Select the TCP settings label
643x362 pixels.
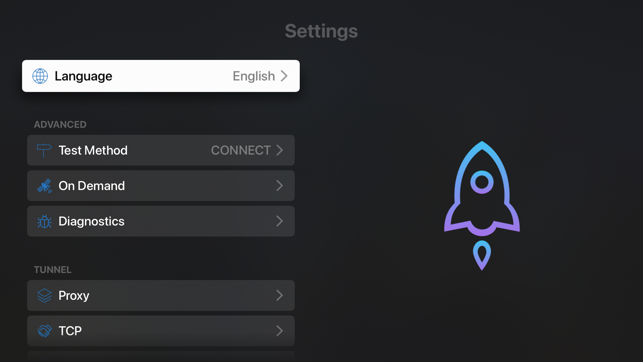pyautogui.click(x=70, y=331)
